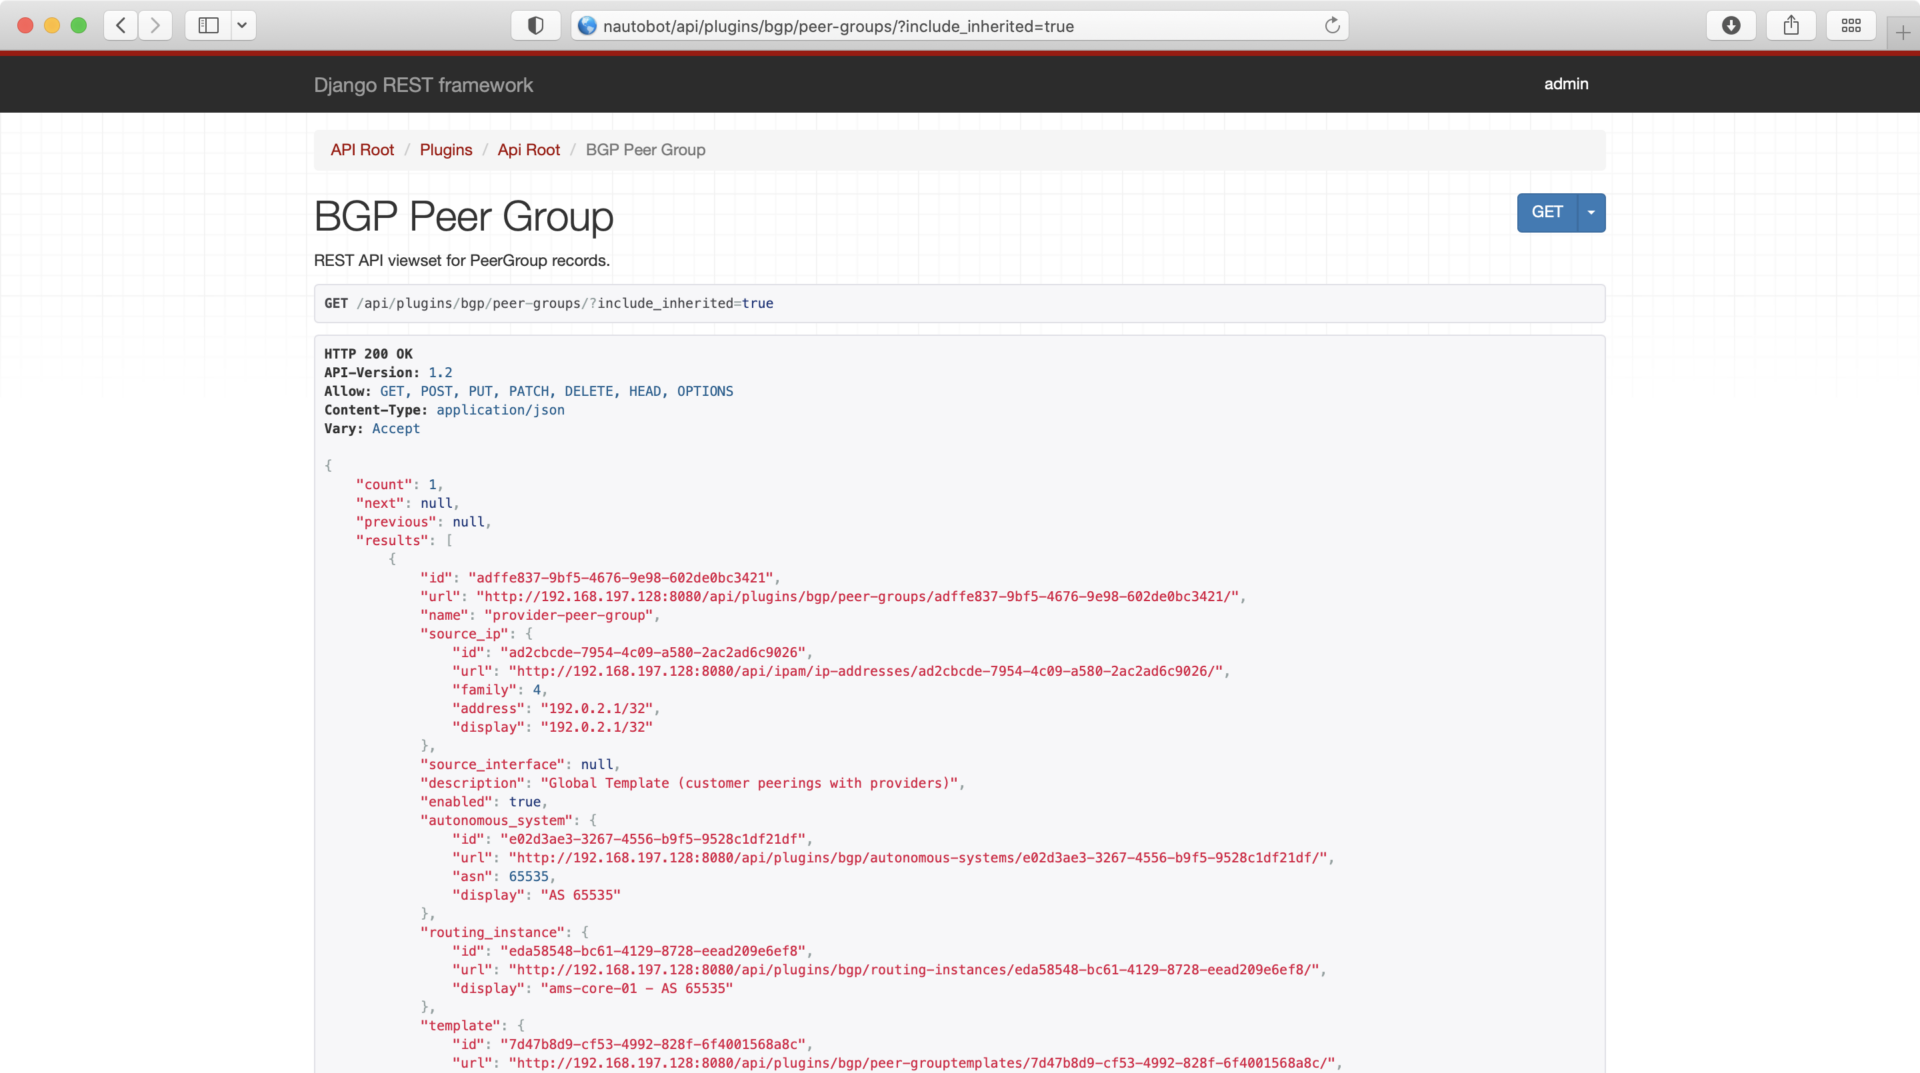
Task: Click the Safari sidebar toggle icon
Action: [206, 25]
